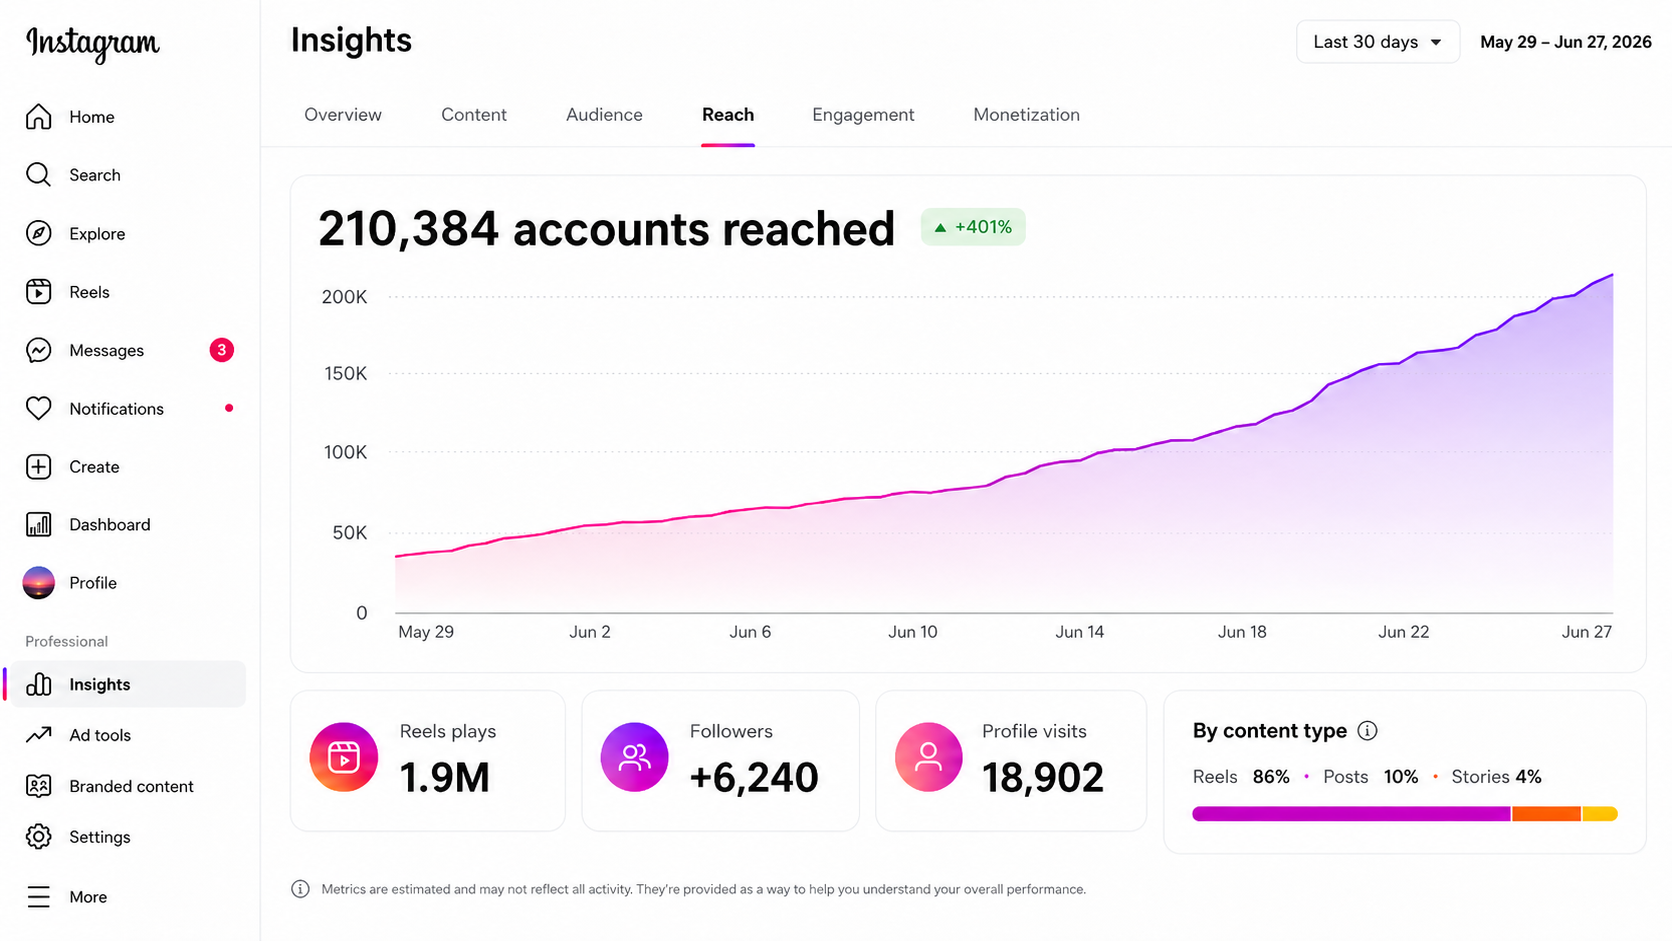Open Explore from the sidebar
Image resolution: width=1672 pixels, height=941 pixels.
coord(97,234)
